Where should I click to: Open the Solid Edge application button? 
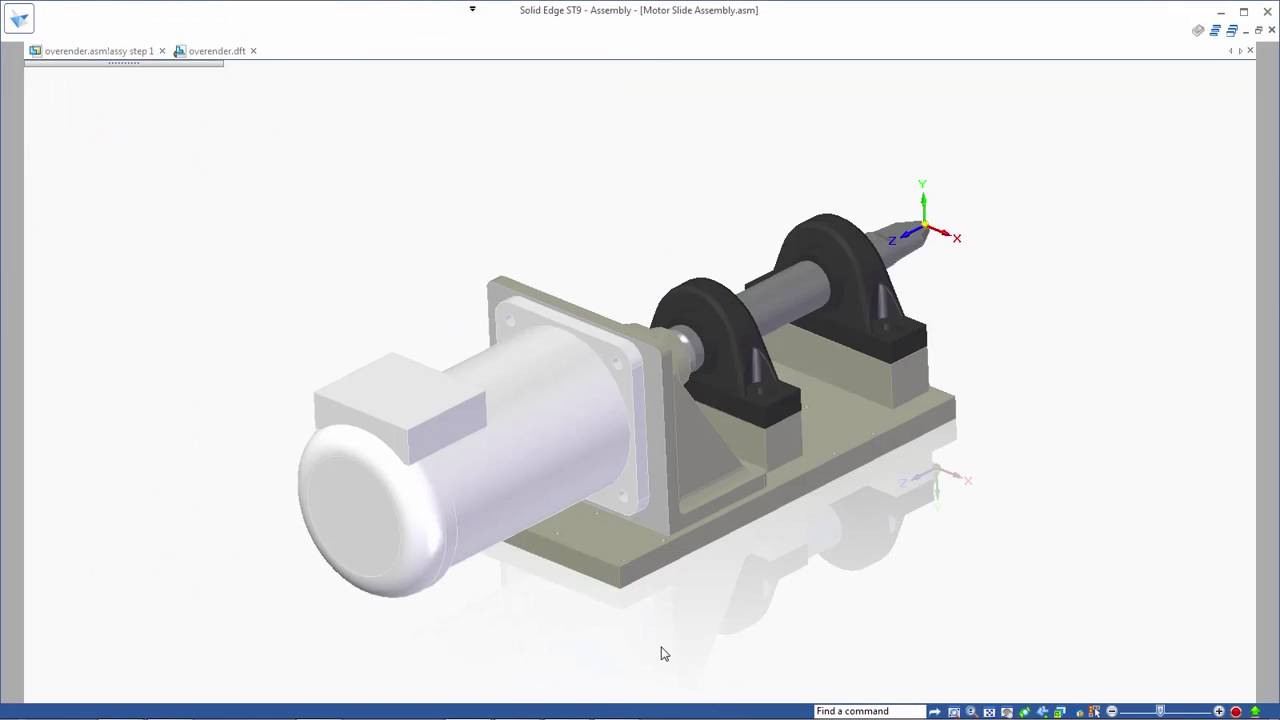click(x=19, y=19)
